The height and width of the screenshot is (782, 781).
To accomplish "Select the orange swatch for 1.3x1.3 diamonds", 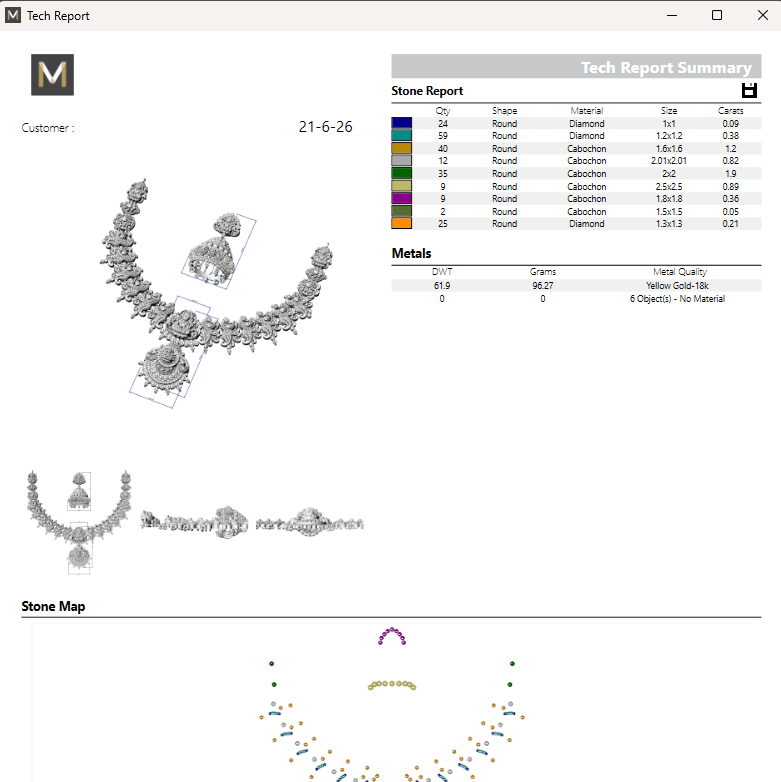I will (x=401, y=223).
